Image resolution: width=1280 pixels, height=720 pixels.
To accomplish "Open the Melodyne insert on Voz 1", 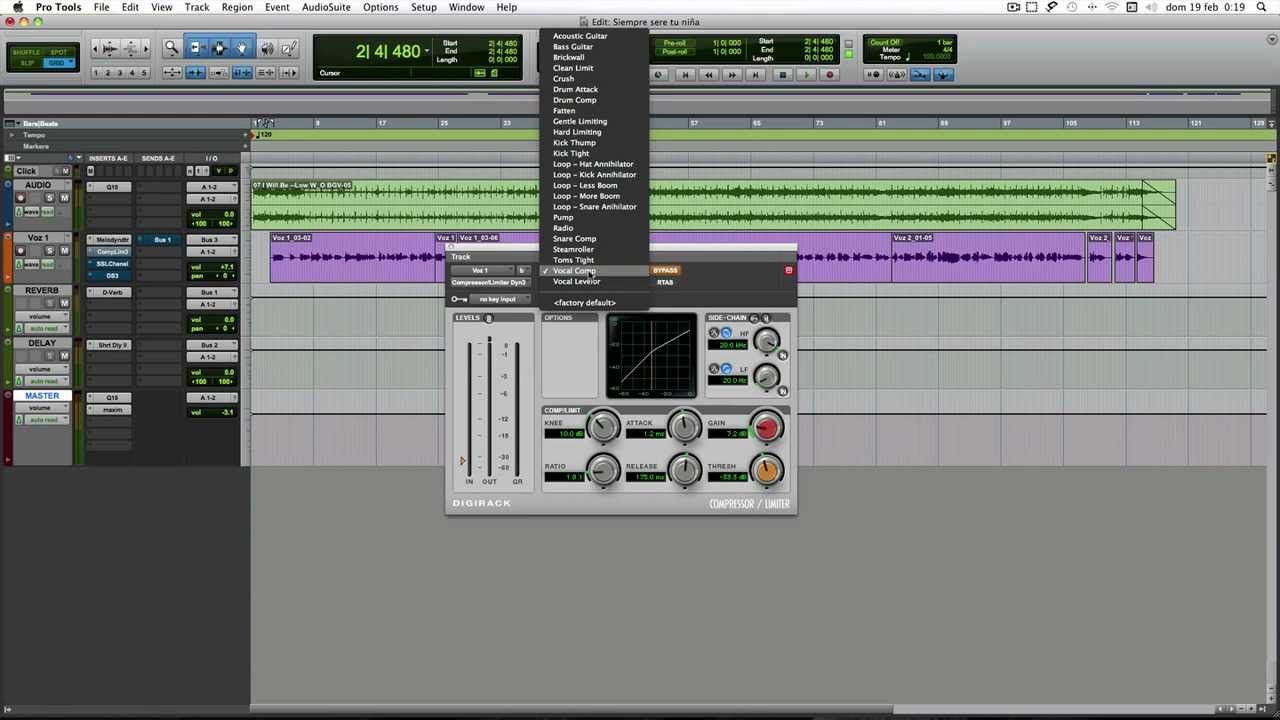I will tap(109, 240).
